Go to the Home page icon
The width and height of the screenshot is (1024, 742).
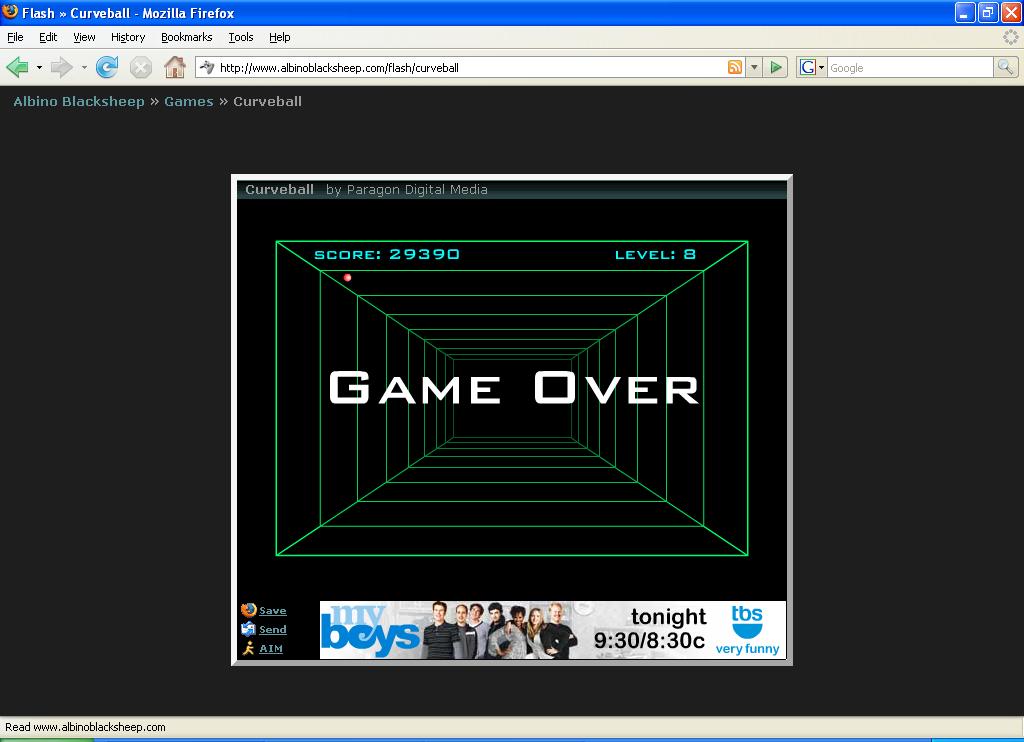(x=174, y=67)
